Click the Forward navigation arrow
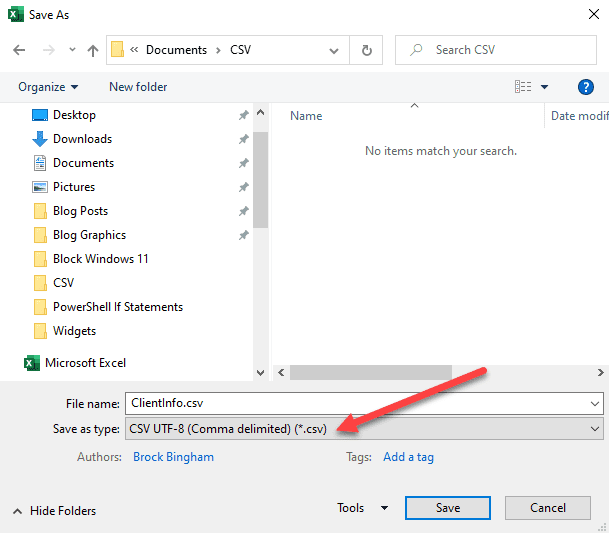Screen dimensions: 609x533 (49, 50)
